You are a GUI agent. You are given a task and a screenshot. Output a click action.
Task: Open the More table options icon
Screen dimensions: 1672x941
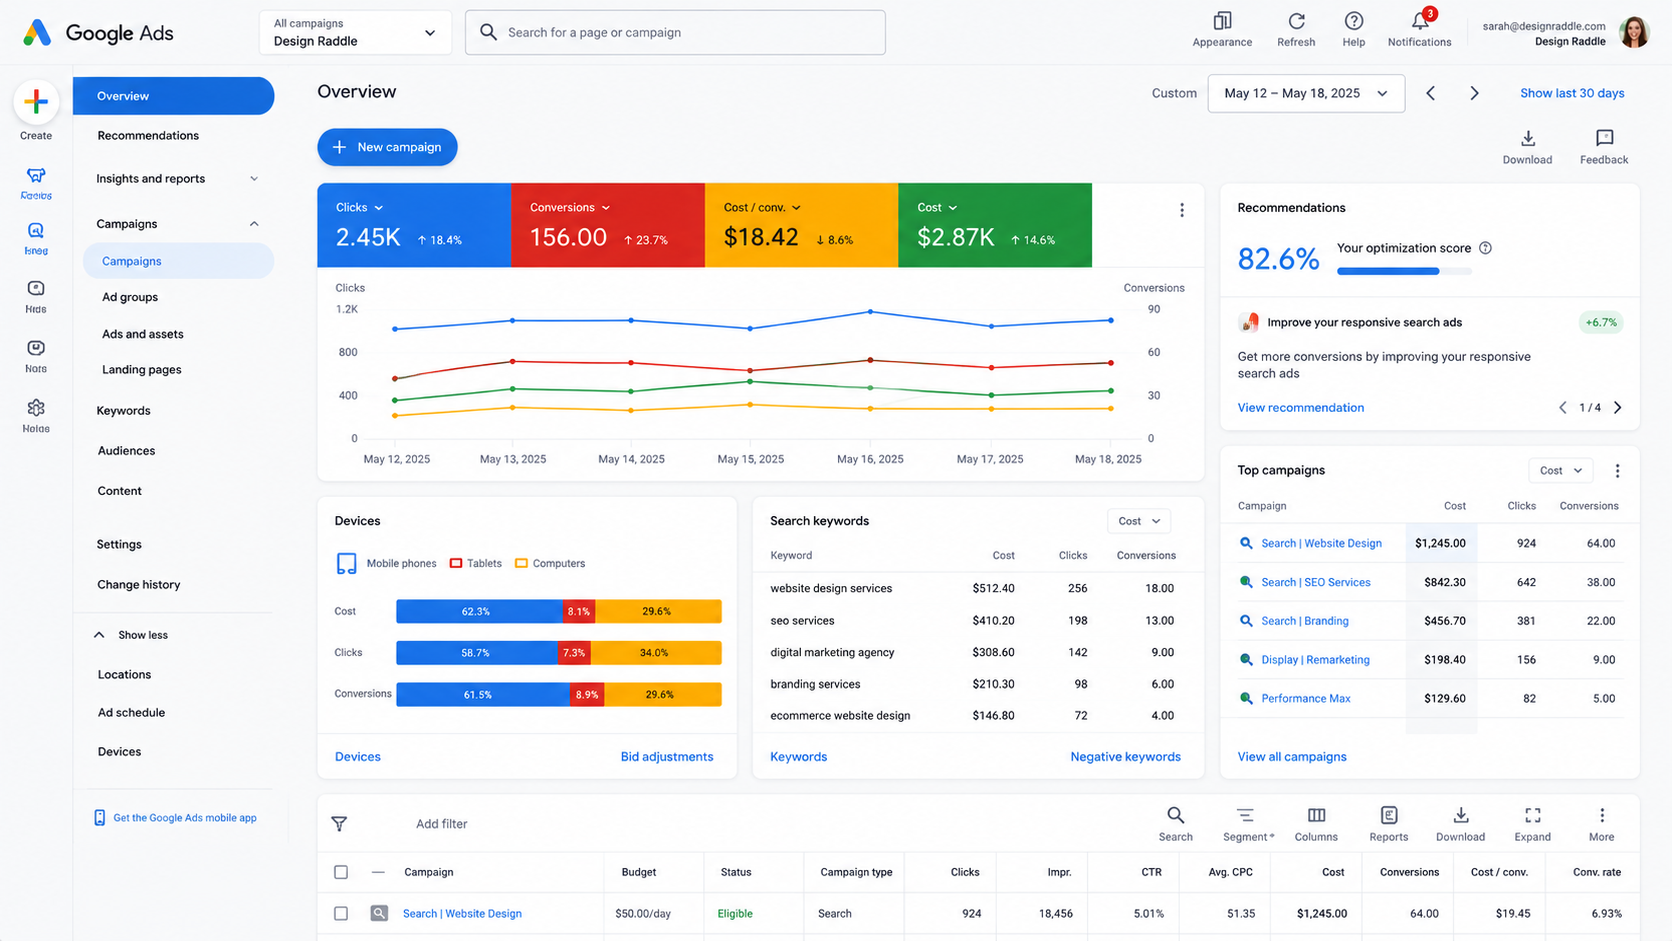tap(1601, 815)
